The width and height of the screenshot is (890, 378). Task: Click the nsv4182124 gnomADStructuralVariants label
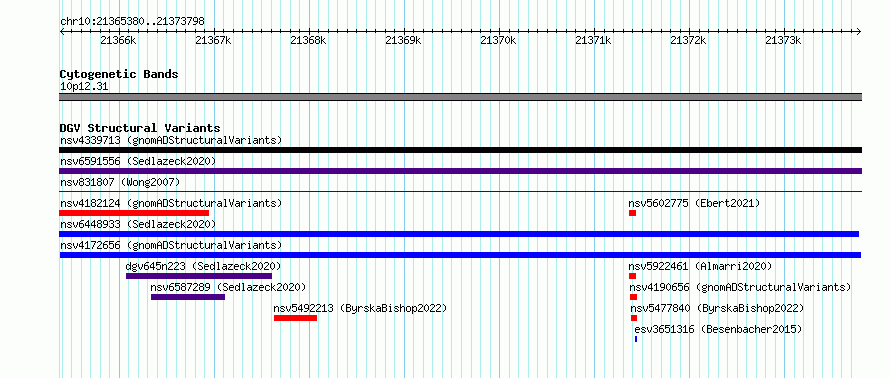coord(171,203)
